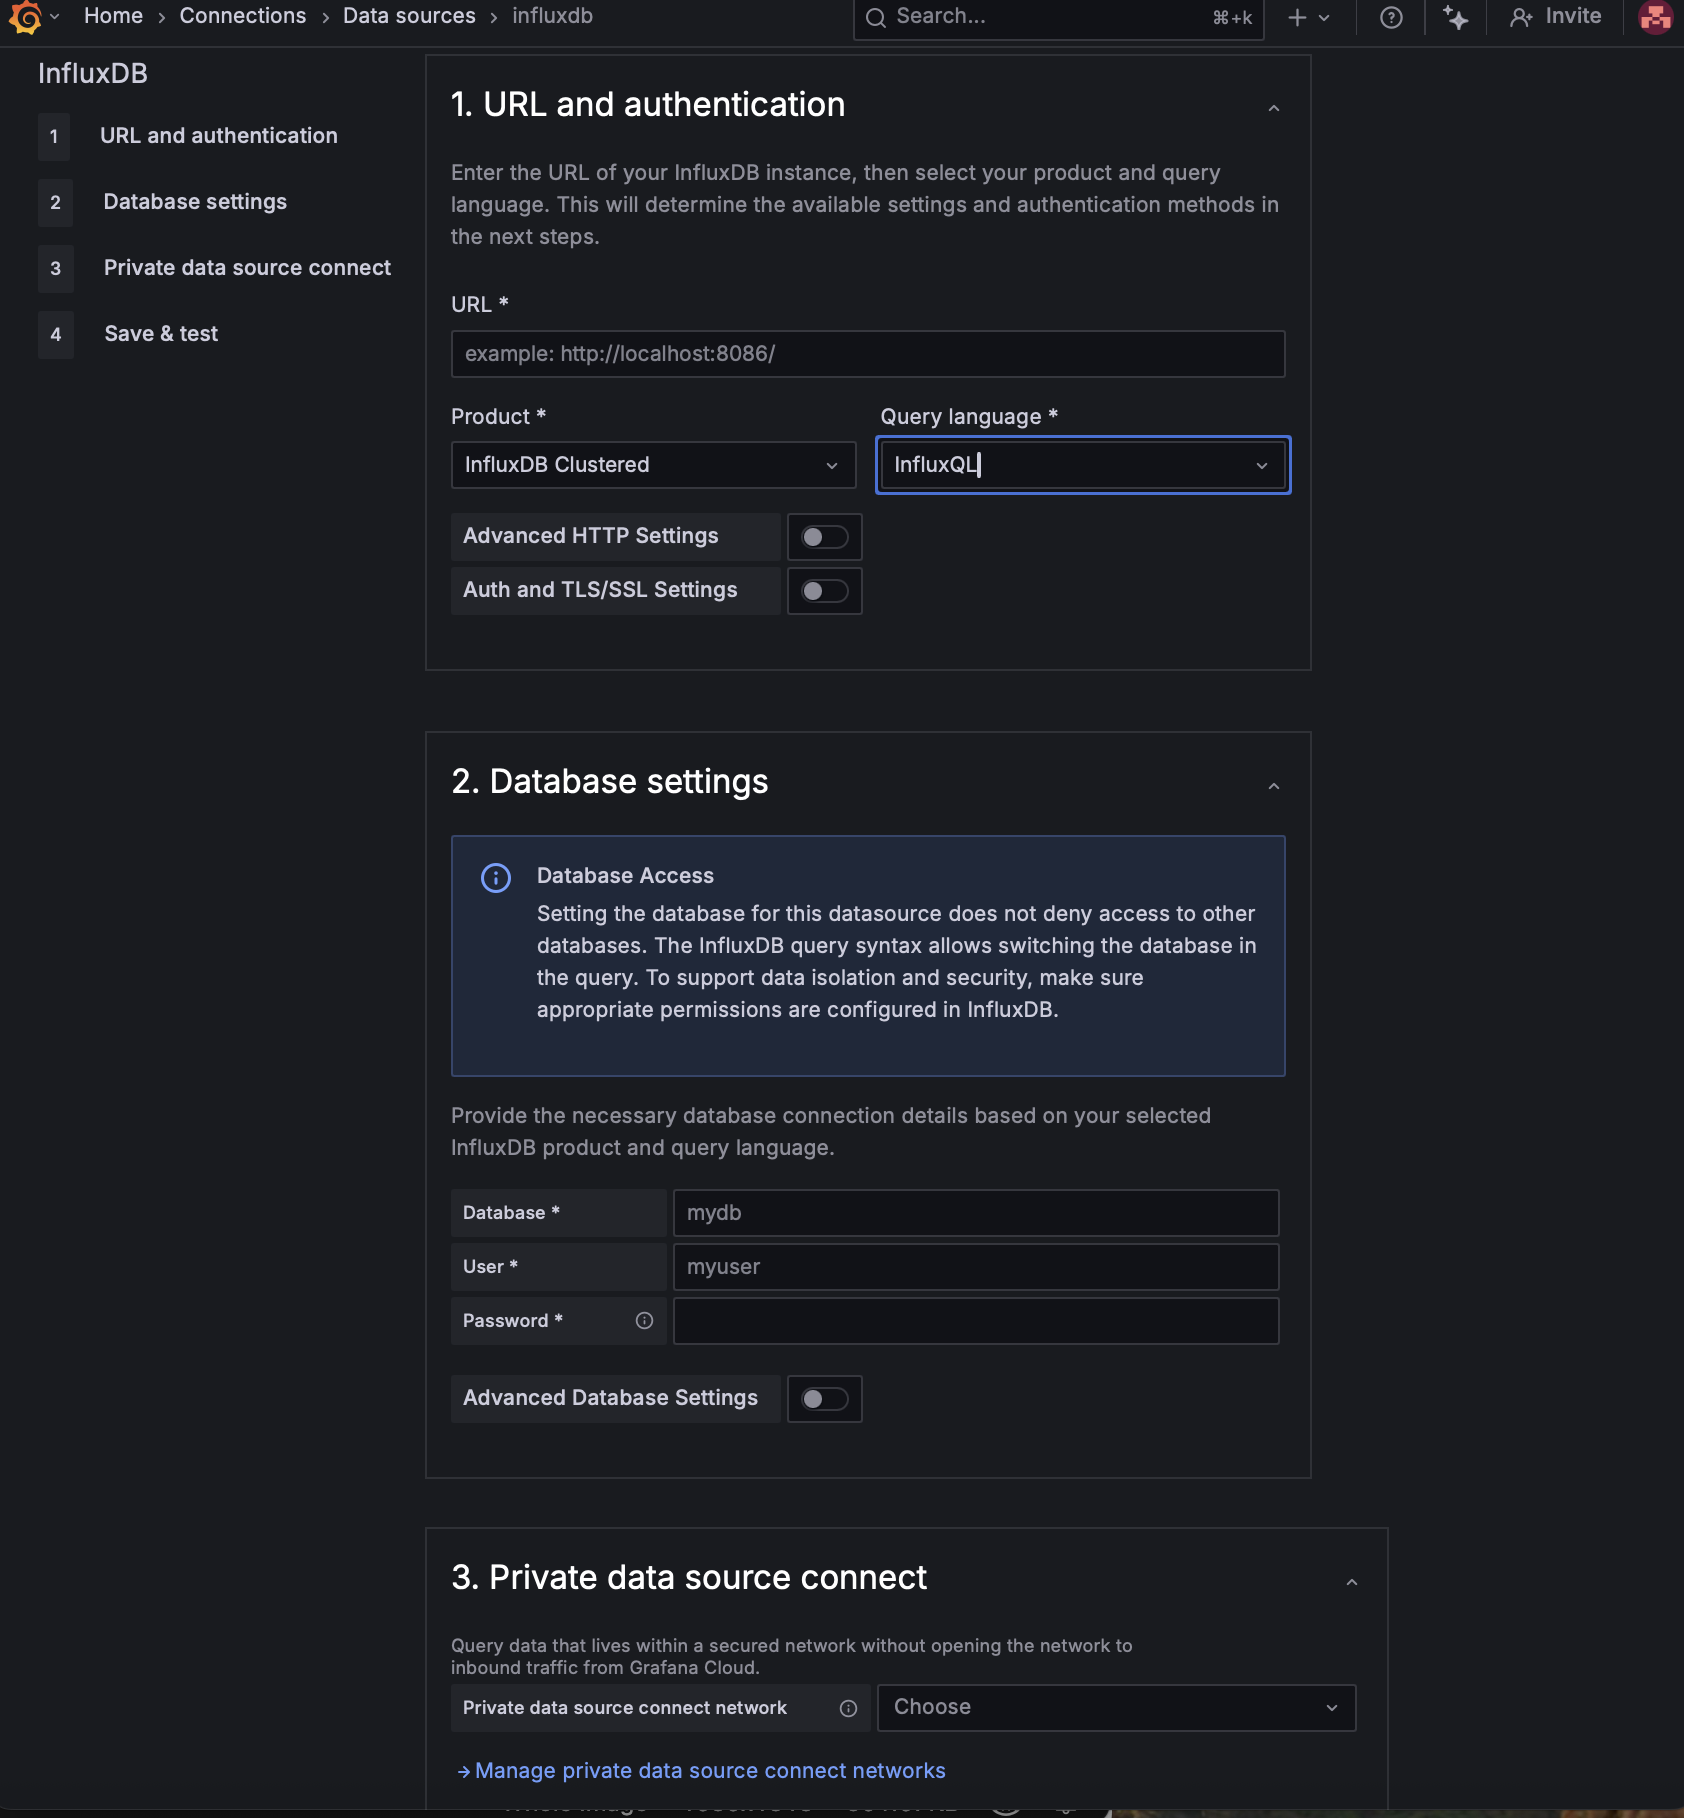Click the Database Access info icon
Image resolution: width=1684 pixels, height=1818 pixels.
496,878
